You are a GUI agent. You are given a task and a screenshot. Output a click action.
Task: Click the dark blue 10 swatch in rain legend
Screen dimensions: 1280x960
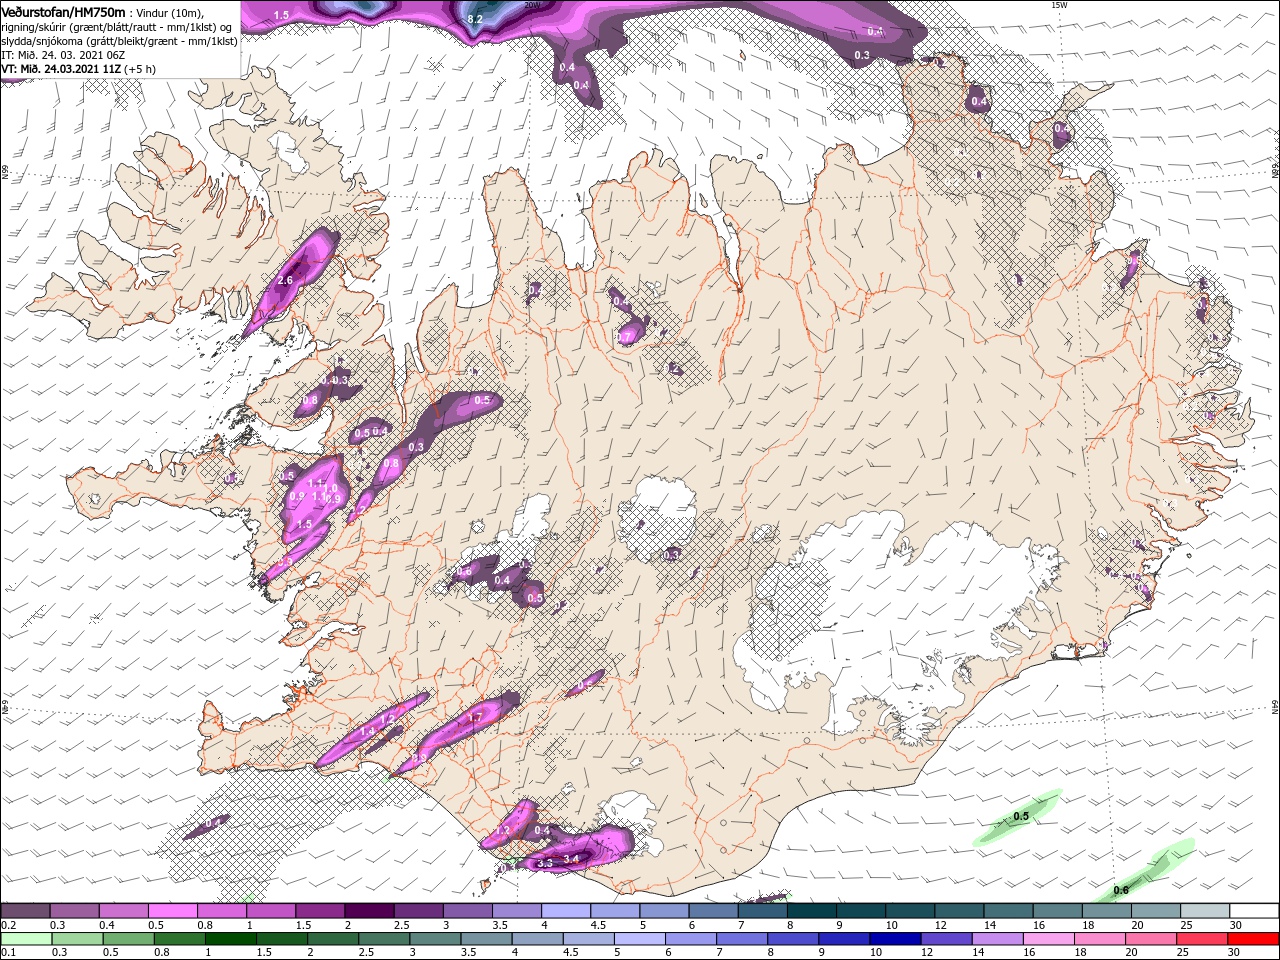click(x=896, y=938)
